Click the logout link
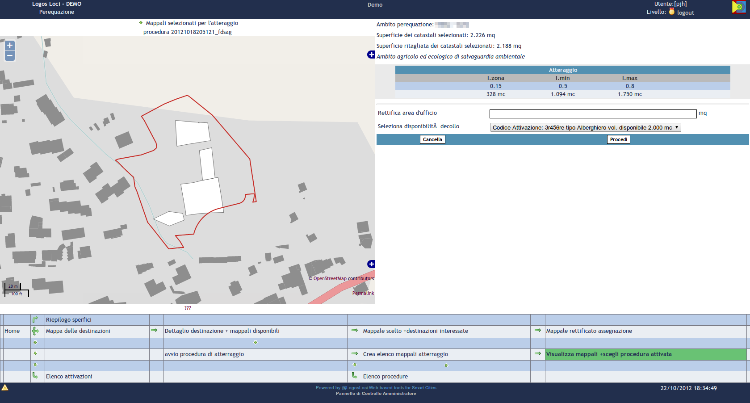 pyautogui.click(x=686, y=13)
